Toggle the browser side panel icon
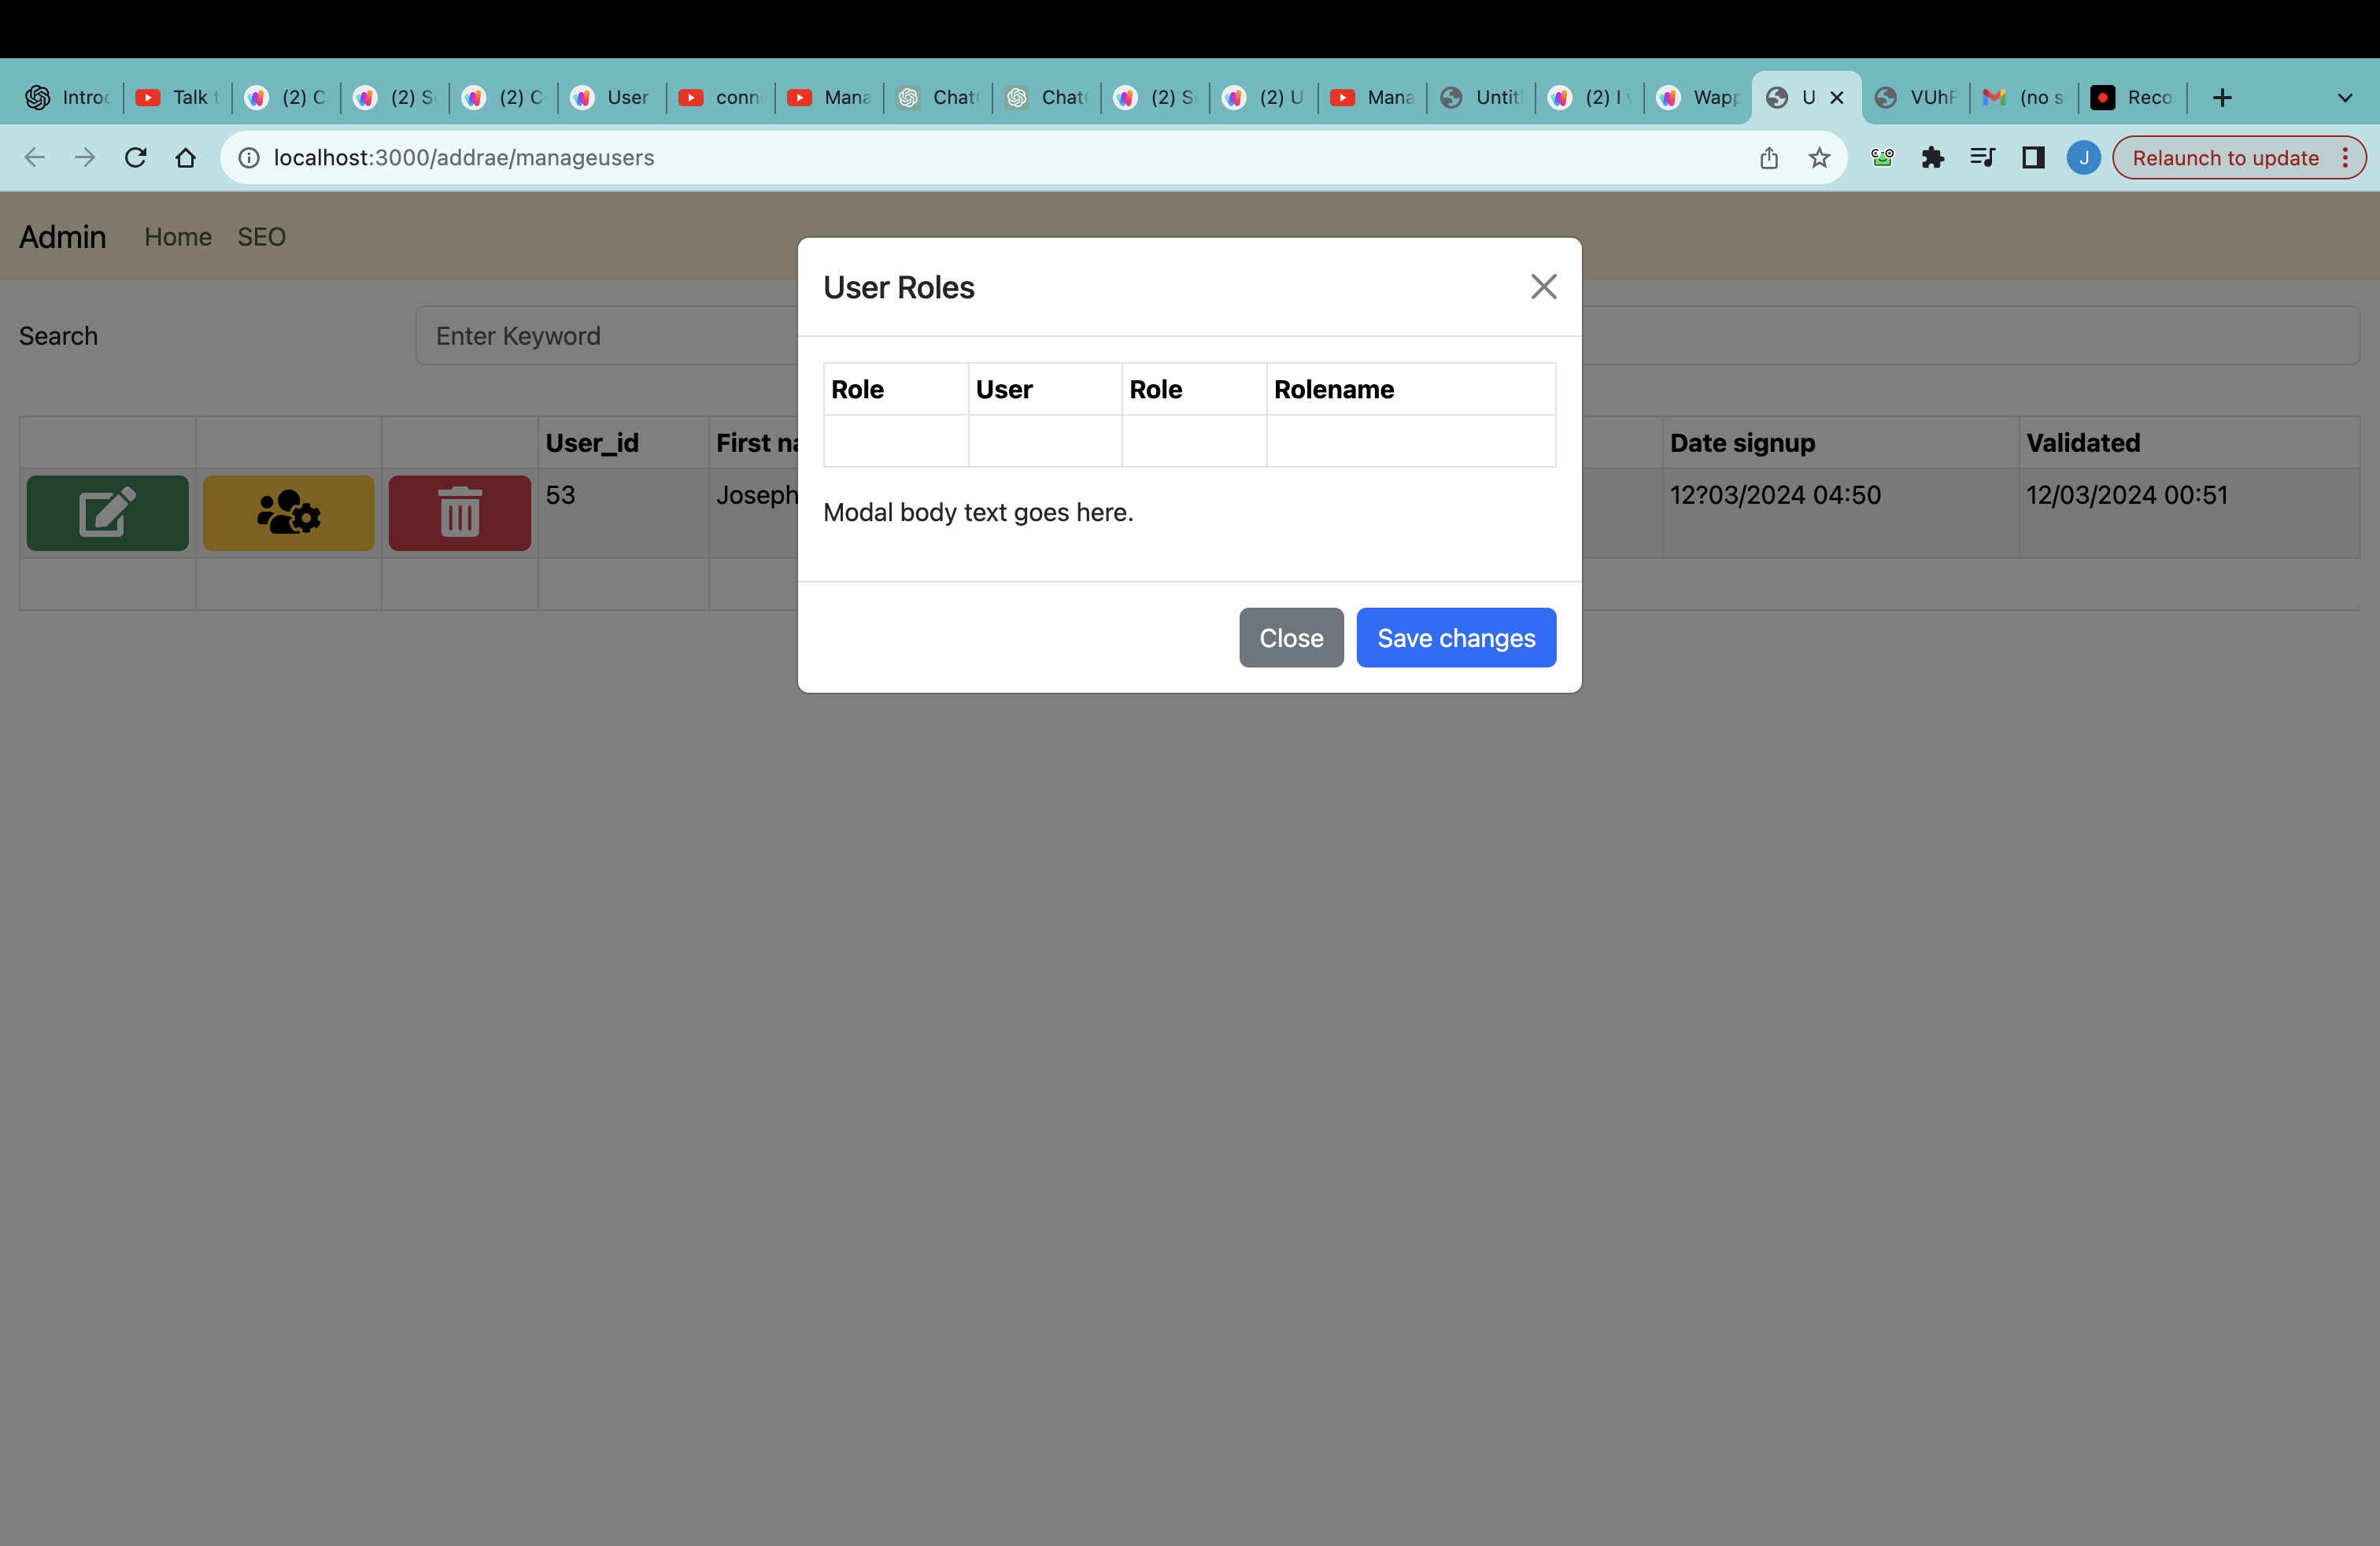2380x1546 pixels. tap(2033, 158)
